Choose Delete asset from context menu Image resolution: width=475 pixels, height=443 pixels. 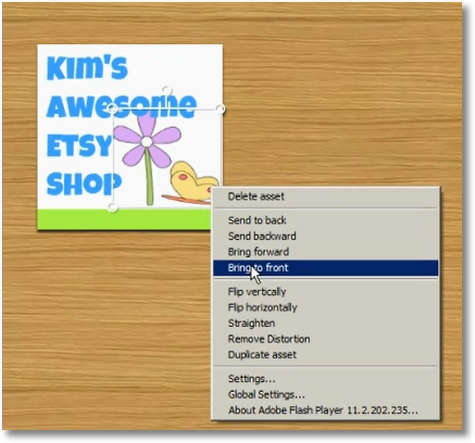click(x=325, y=197)
